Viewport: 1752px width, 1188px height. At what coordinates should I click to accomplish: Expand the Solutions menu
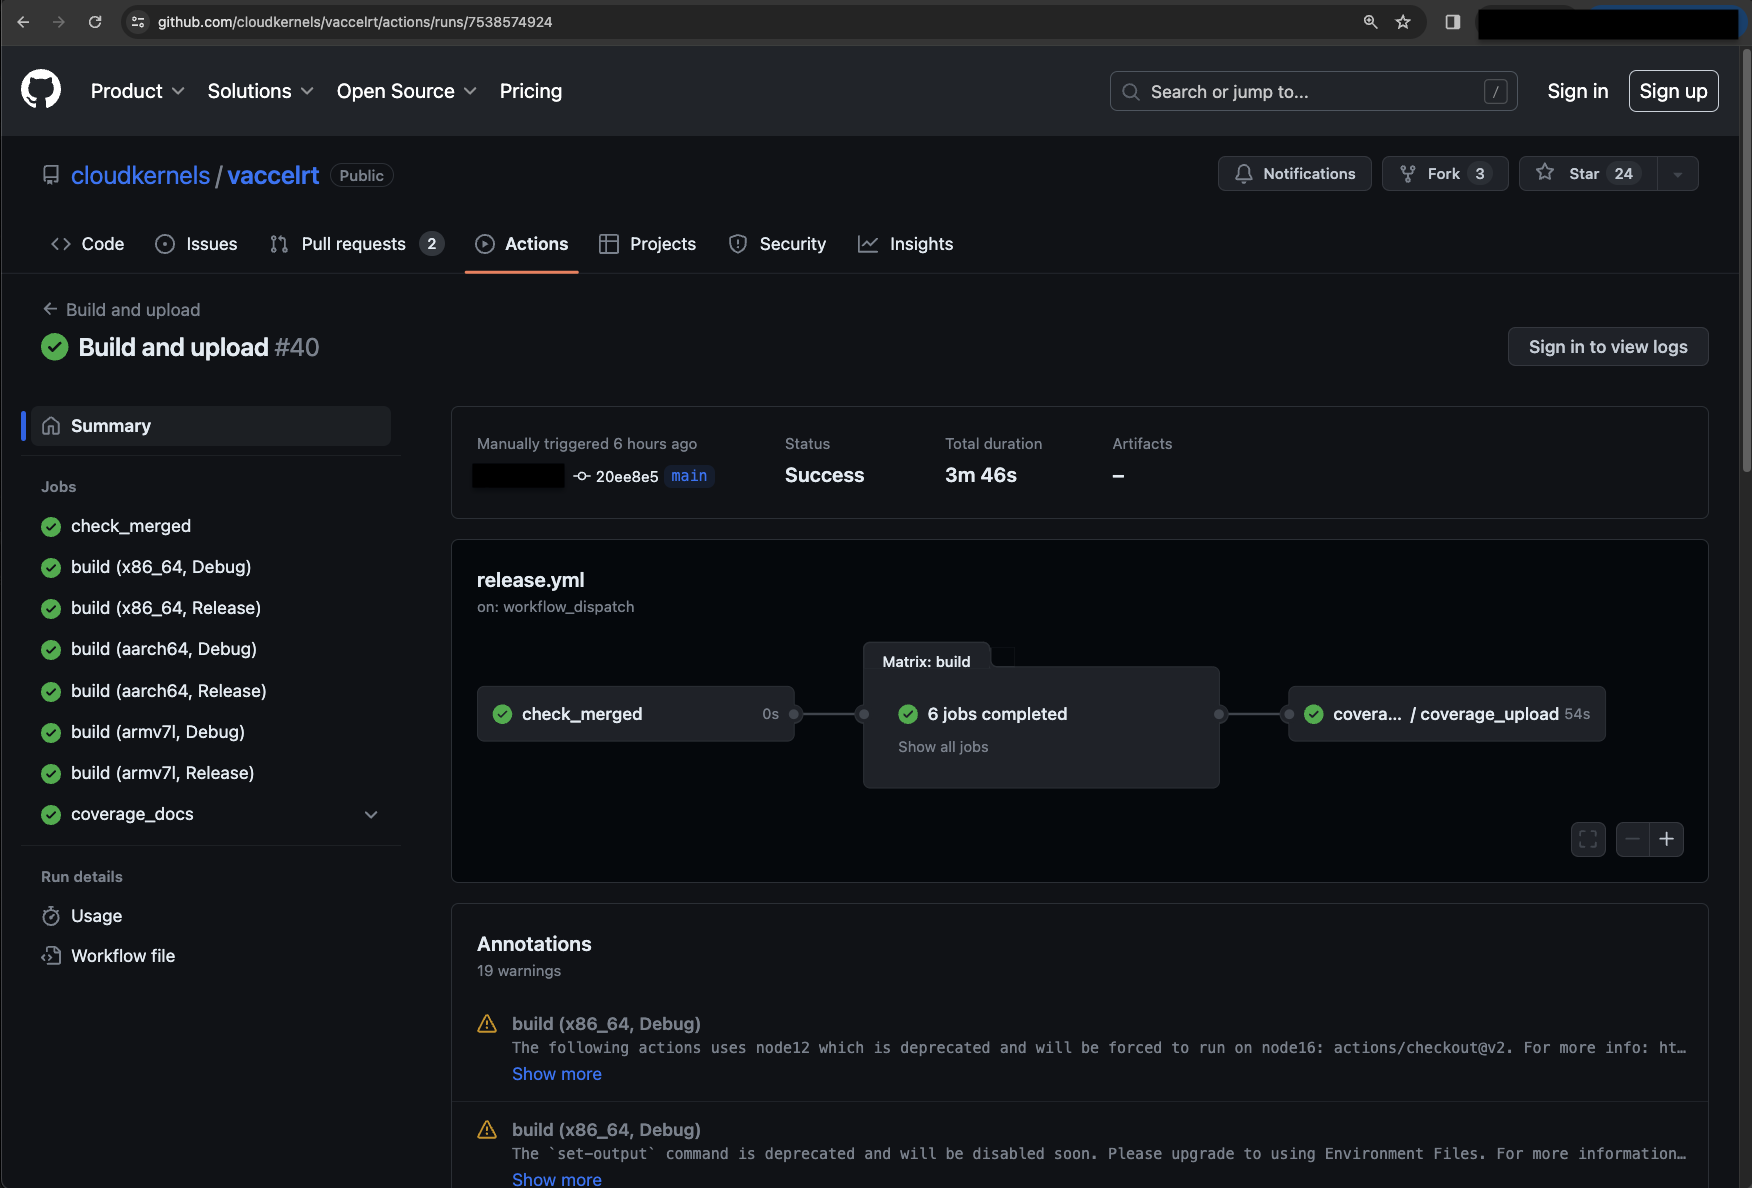pyautogui.click(x=260, y=91)
